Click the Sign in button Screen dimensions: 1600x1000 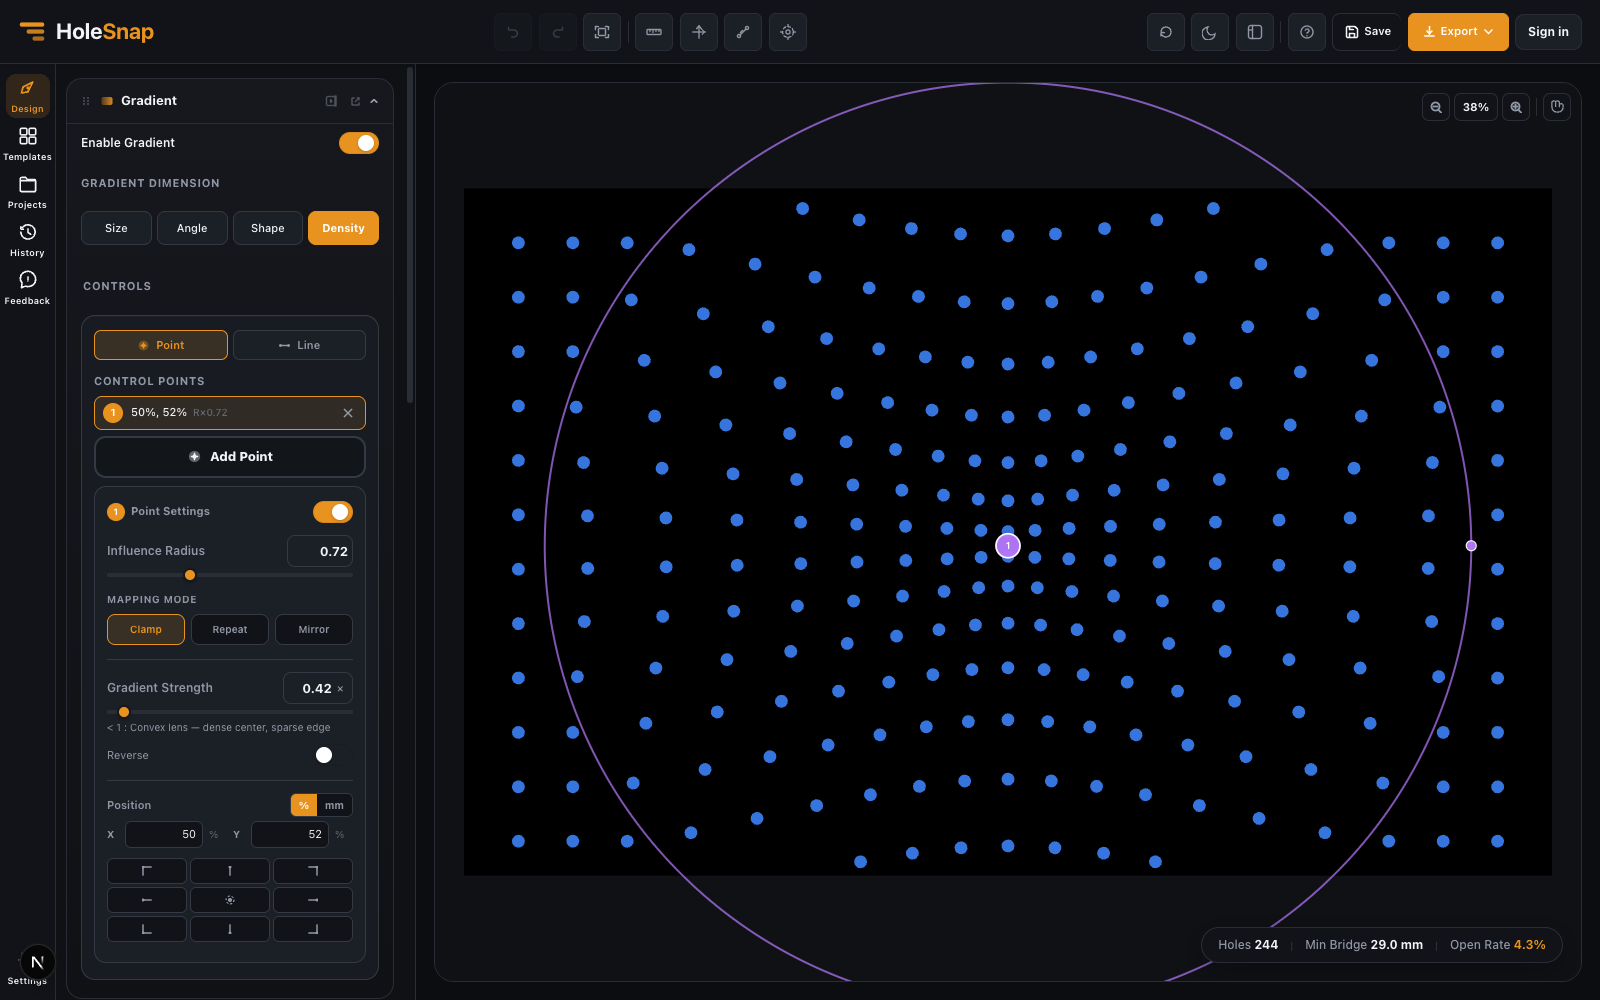click(x=1548, y=32)
